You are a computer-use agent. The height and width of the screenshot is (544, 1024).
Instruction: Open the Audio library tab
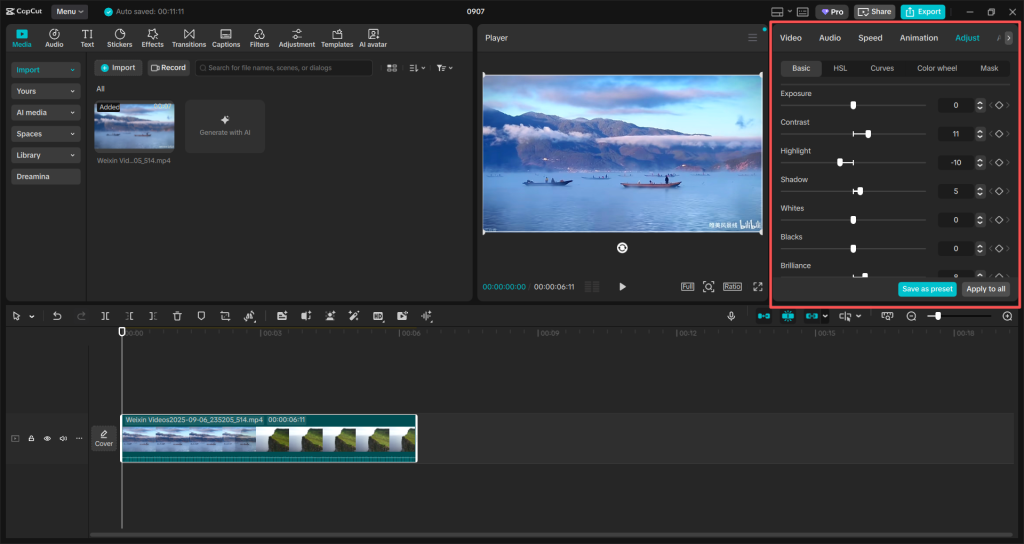tap(54, 38)
